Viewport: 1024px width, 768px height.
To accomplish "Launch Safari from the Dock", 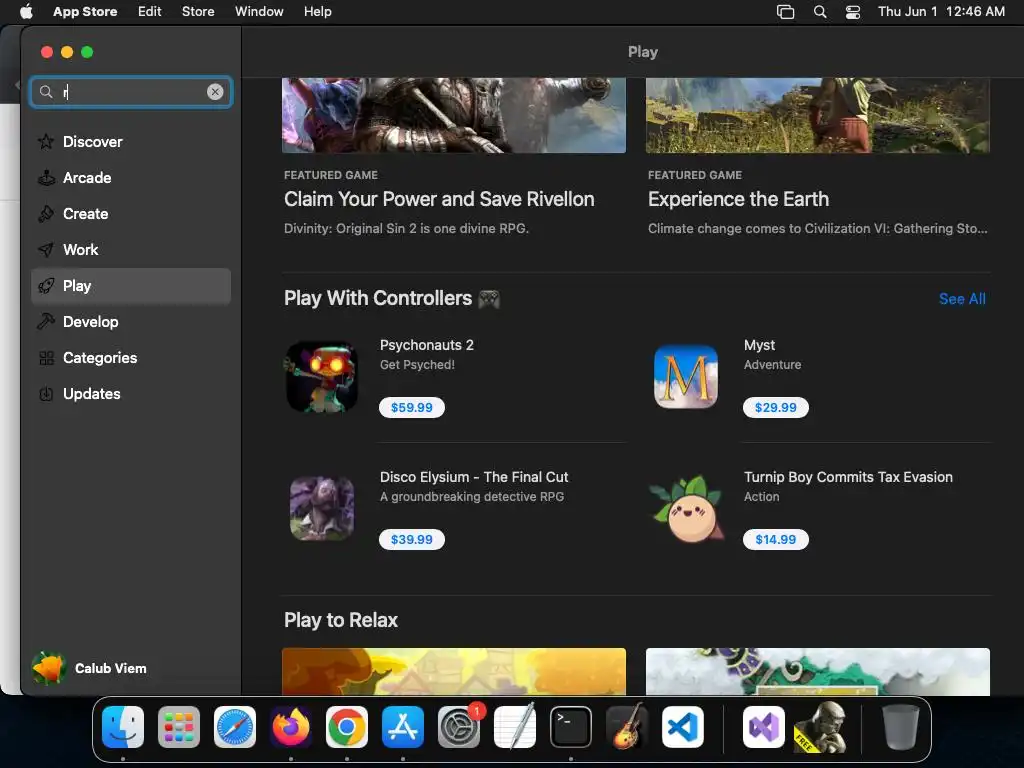I will click(x=235, y=727).
